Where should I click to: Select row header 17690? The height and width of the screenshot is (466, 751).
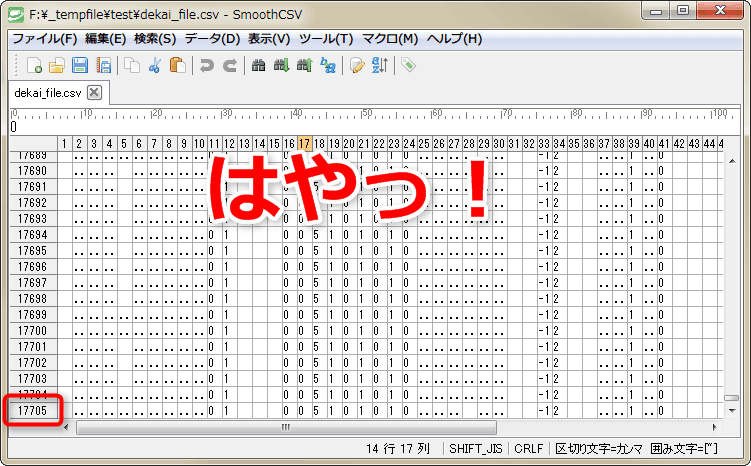coord(33,171)
